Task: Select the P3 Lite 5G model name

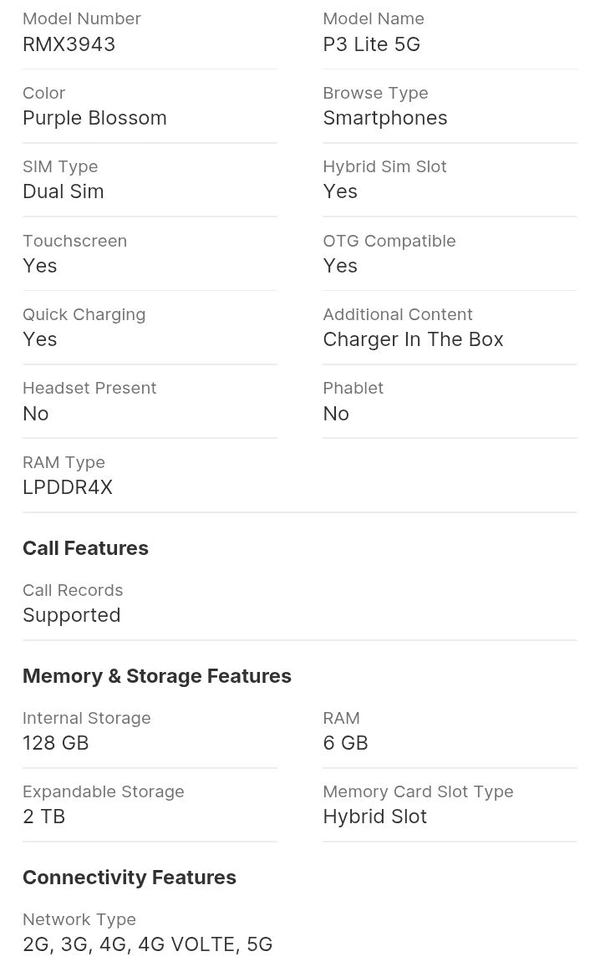Action: [371, 44]
